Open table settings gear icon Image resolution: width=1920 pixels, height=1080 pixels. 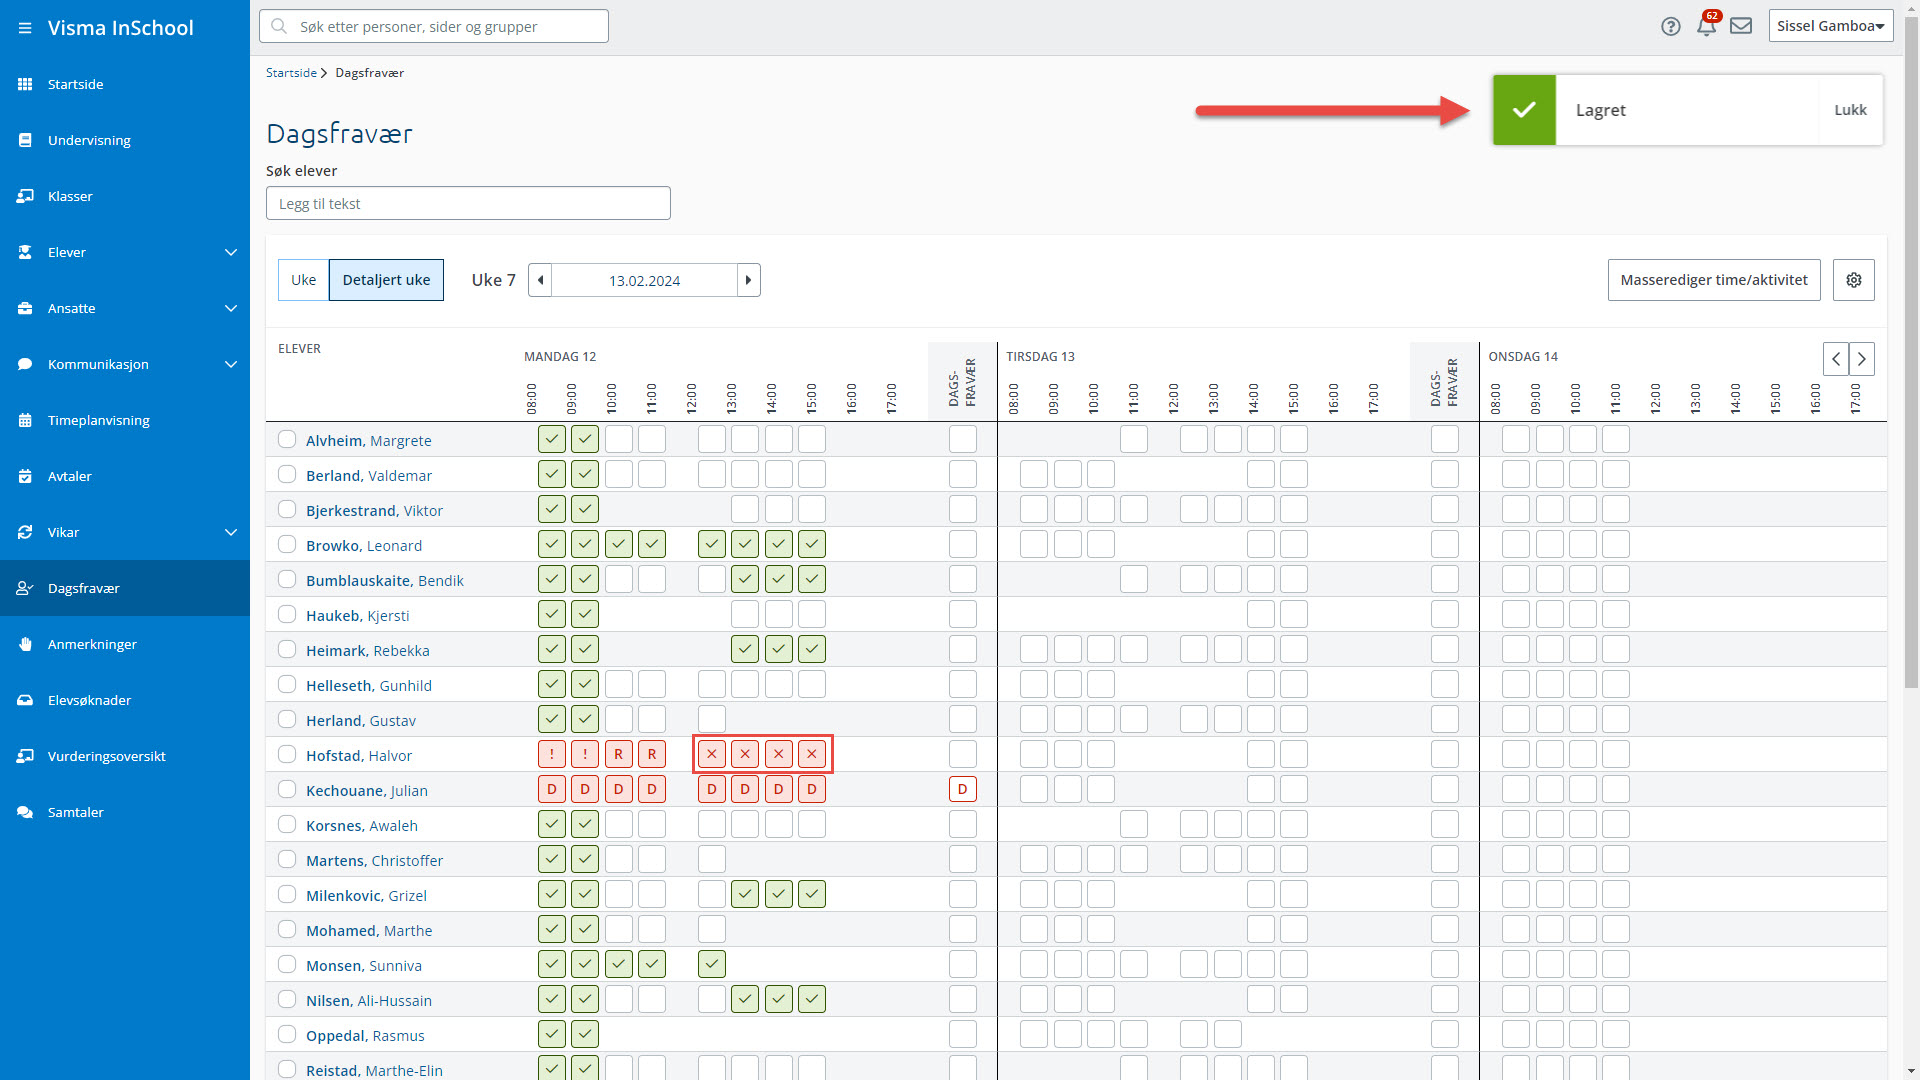coord(1853,280)
